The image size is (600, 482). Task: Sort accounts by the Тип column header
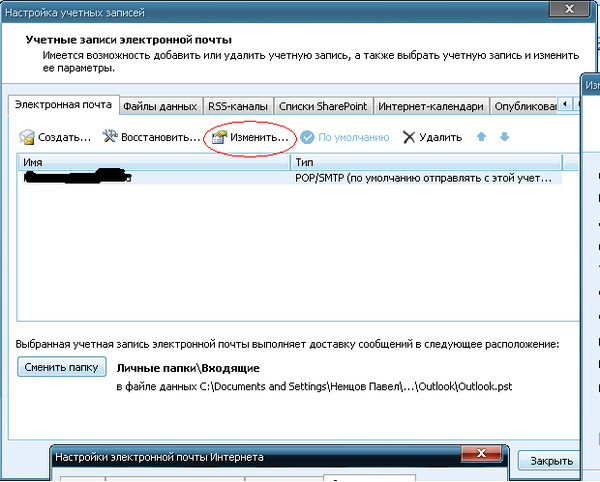(x=425, y=161)
